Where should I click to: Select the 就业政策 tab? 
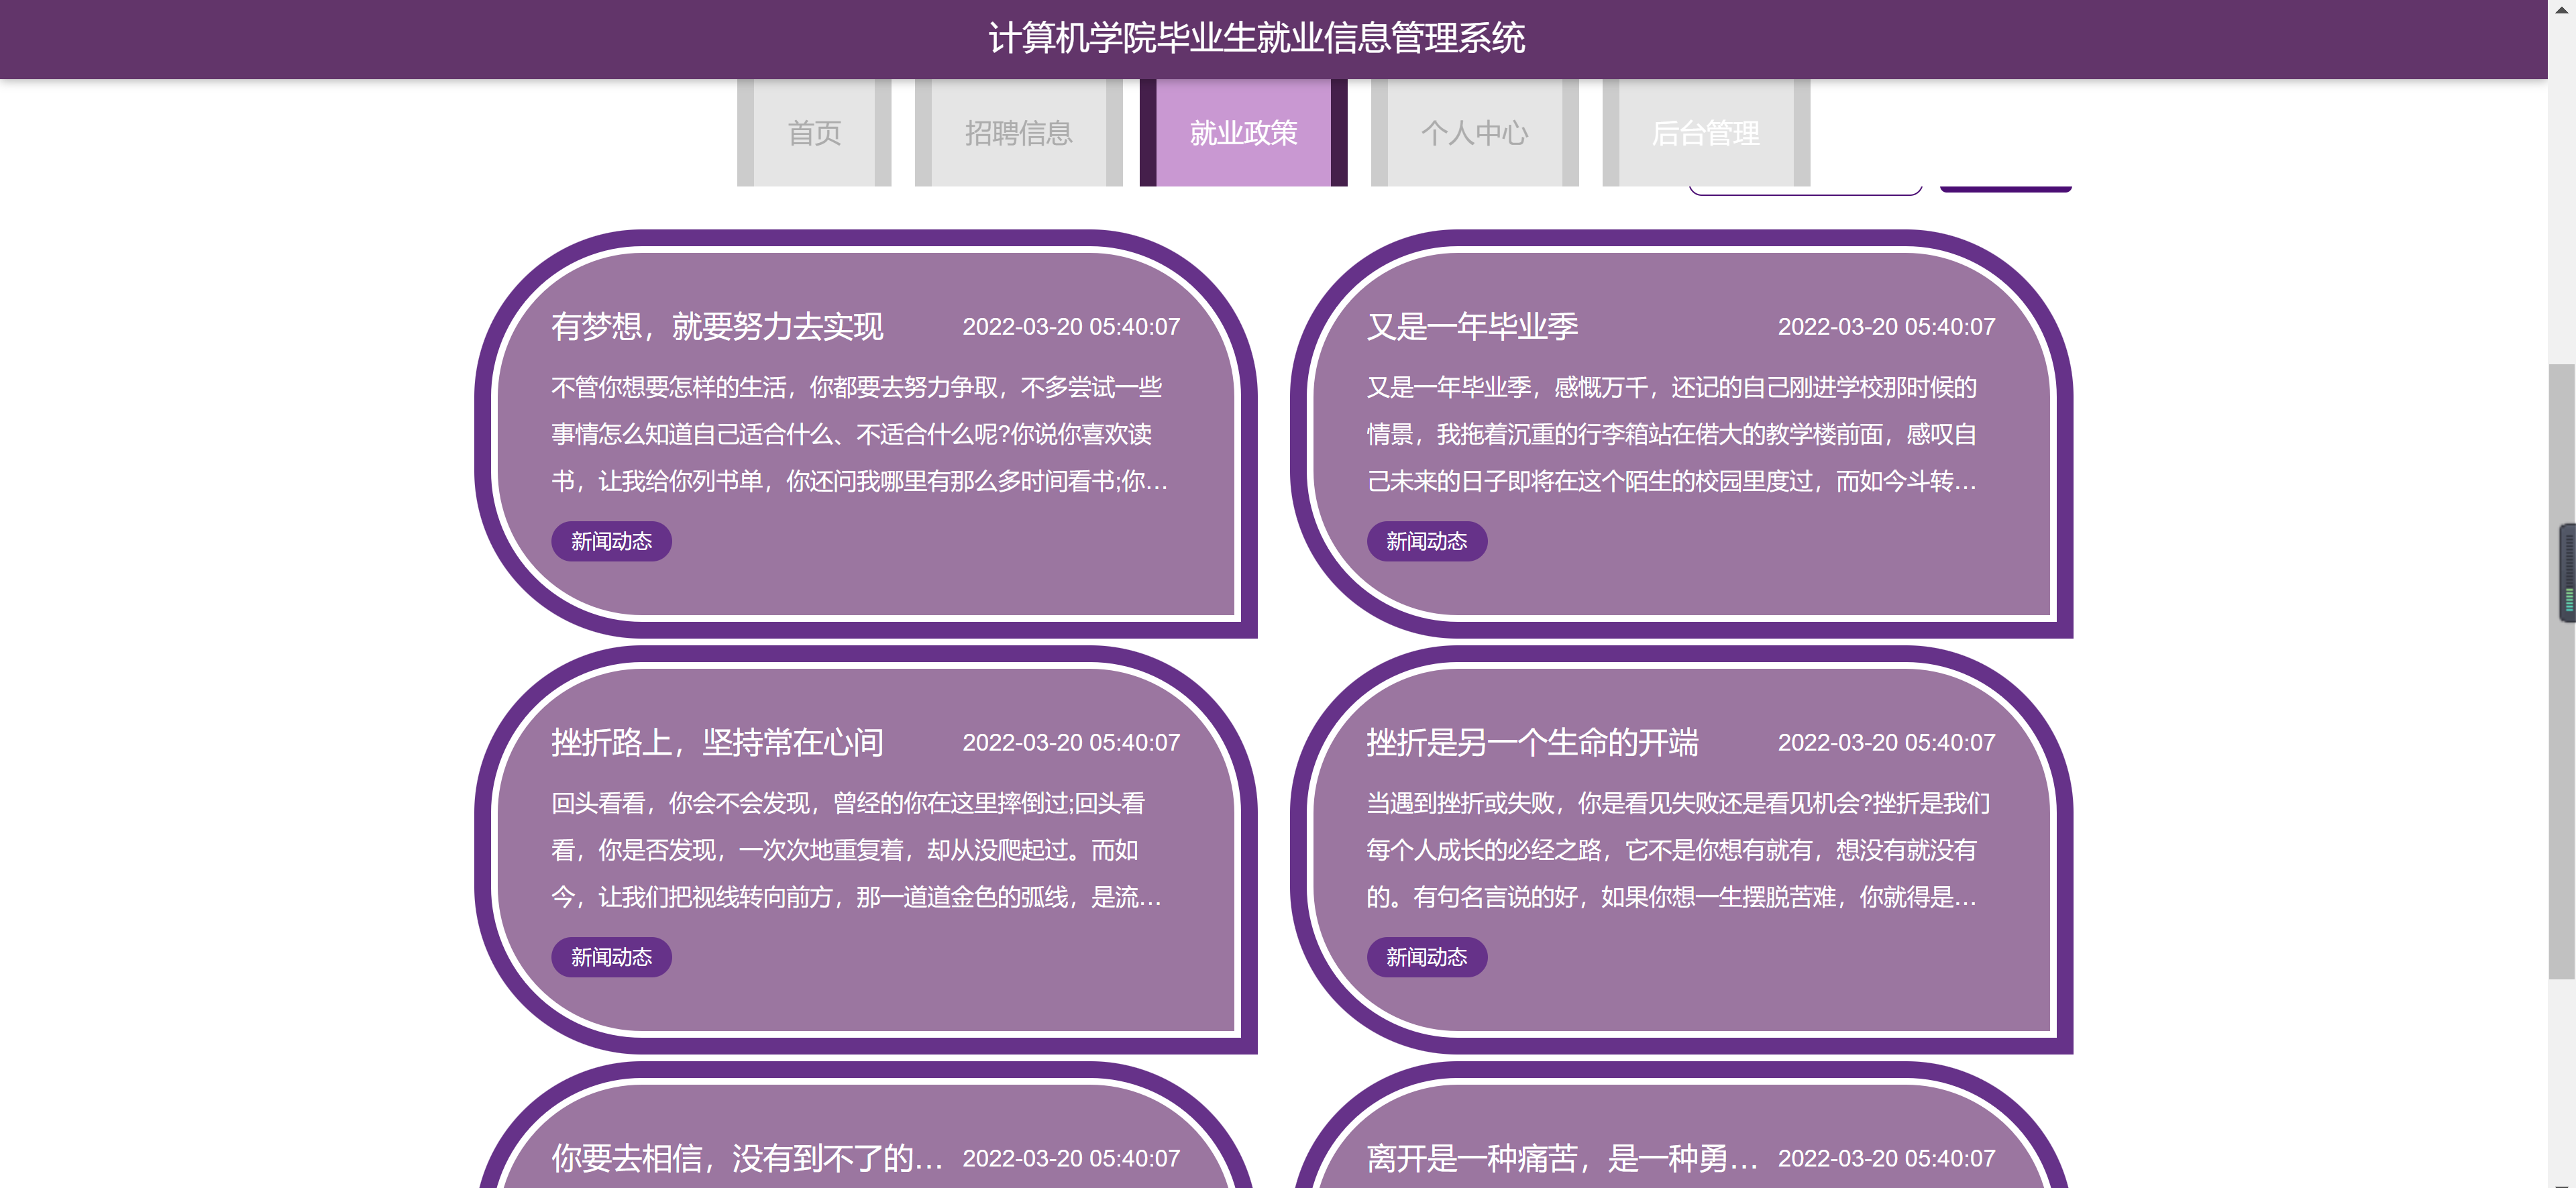(x=1243, y=133)
